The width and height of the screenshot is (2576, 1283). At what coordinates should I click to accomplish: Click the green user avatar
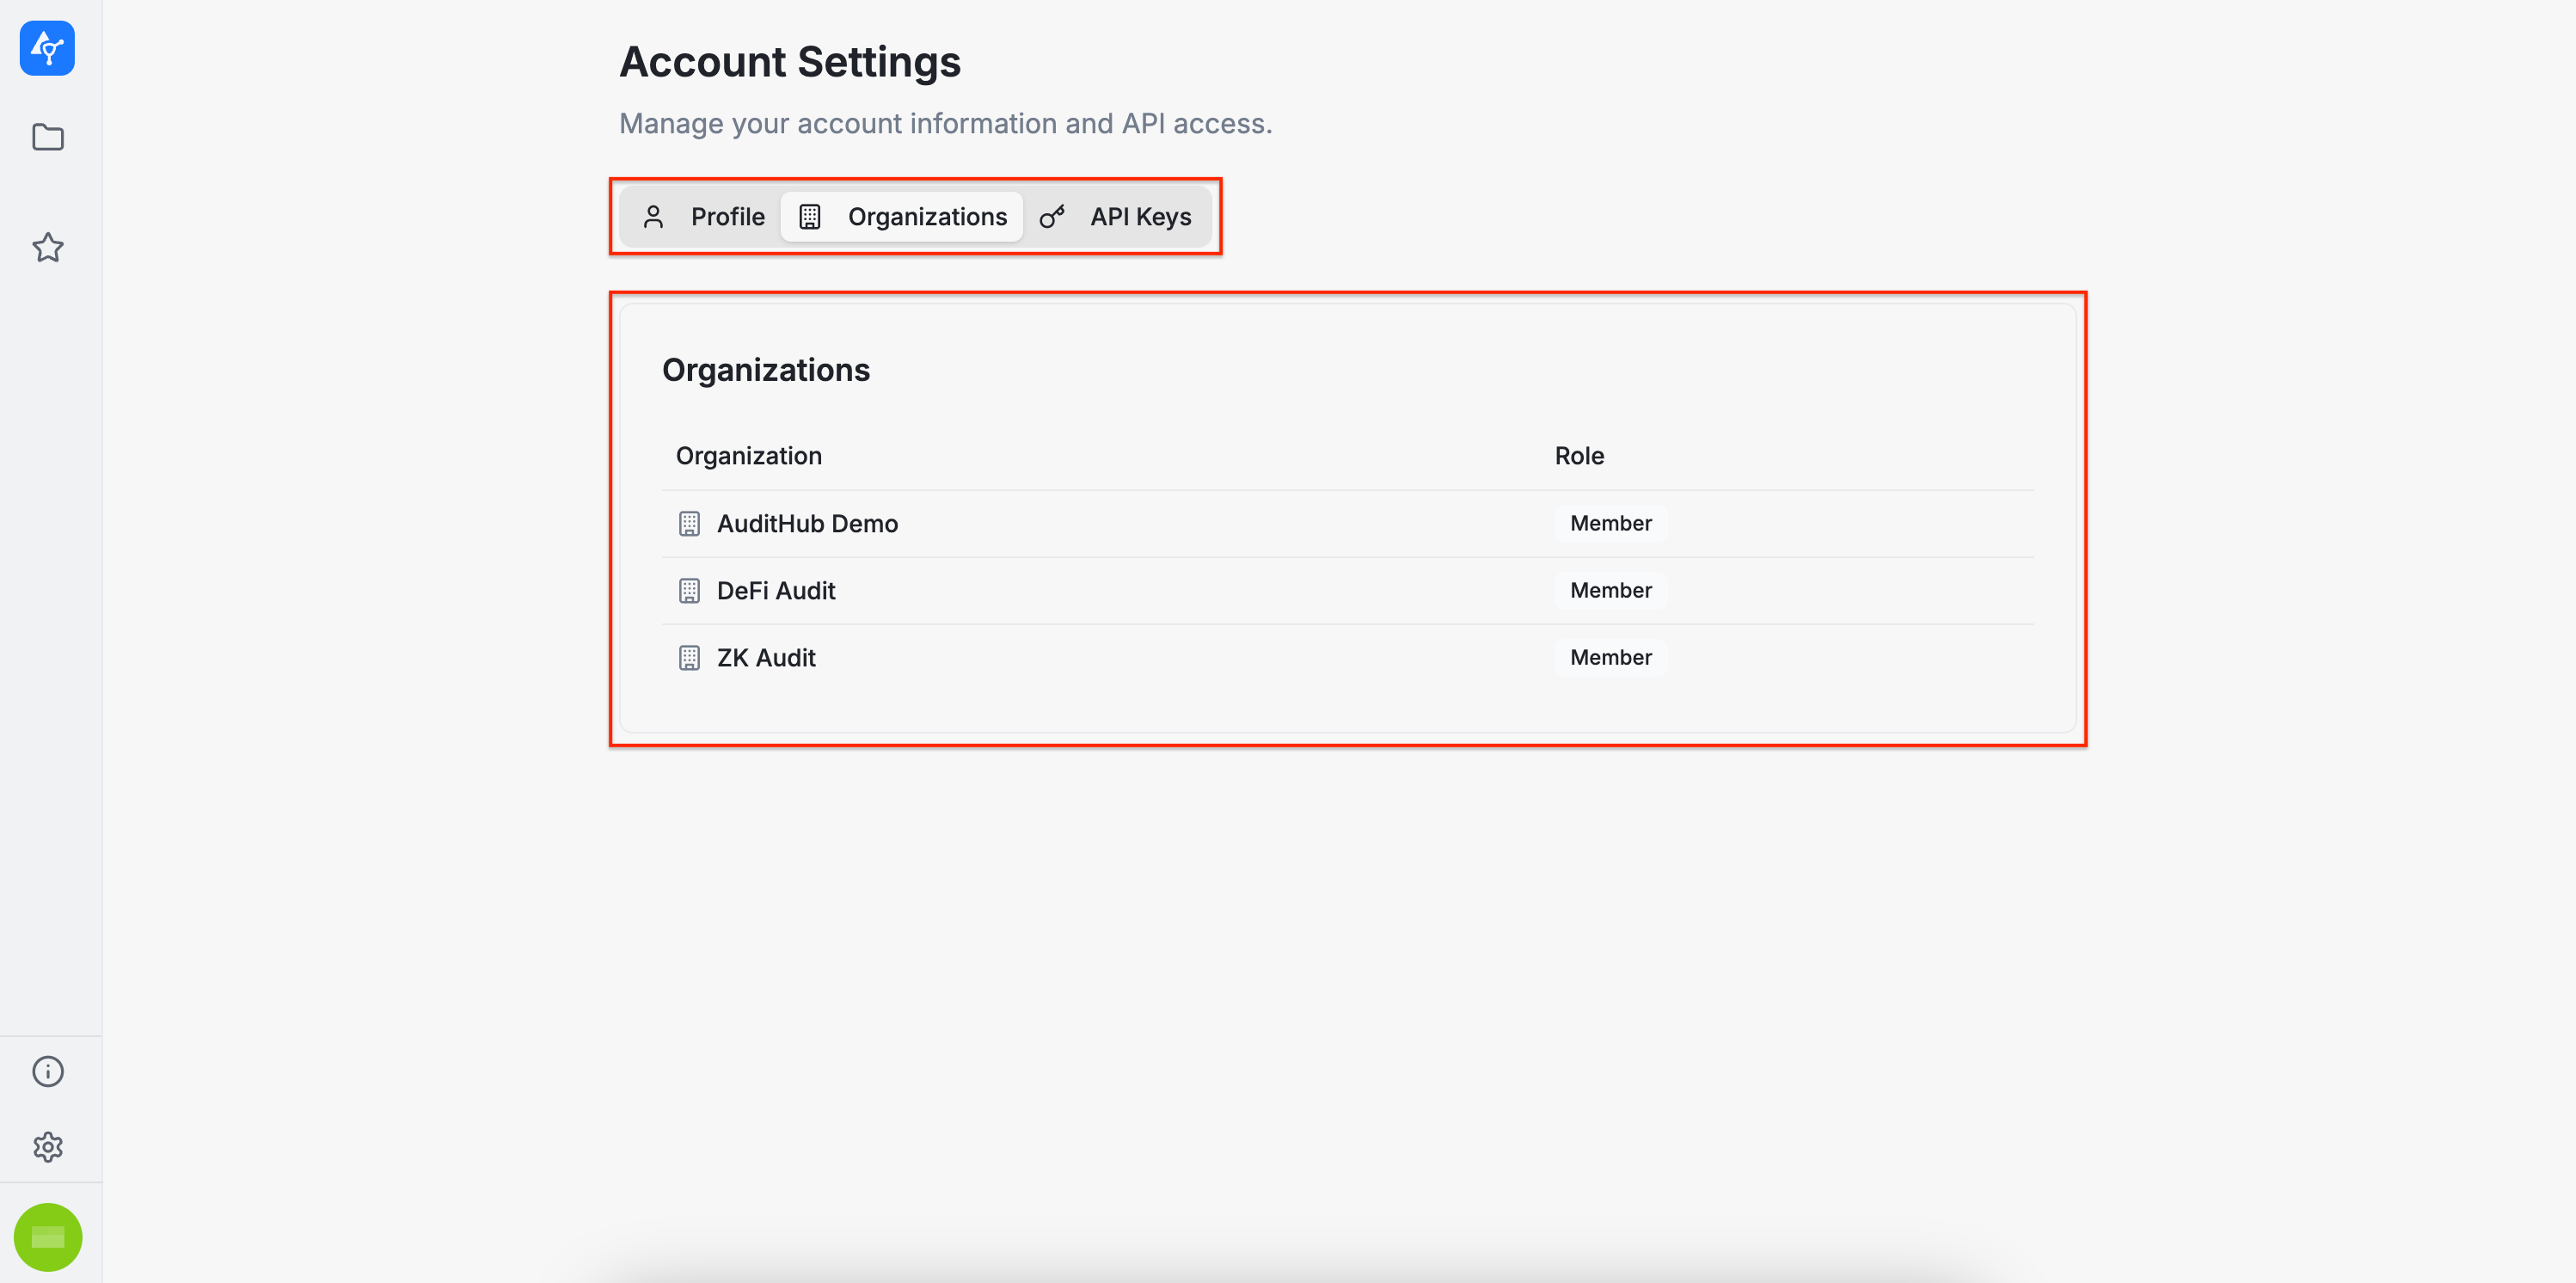coord(47,1237)
